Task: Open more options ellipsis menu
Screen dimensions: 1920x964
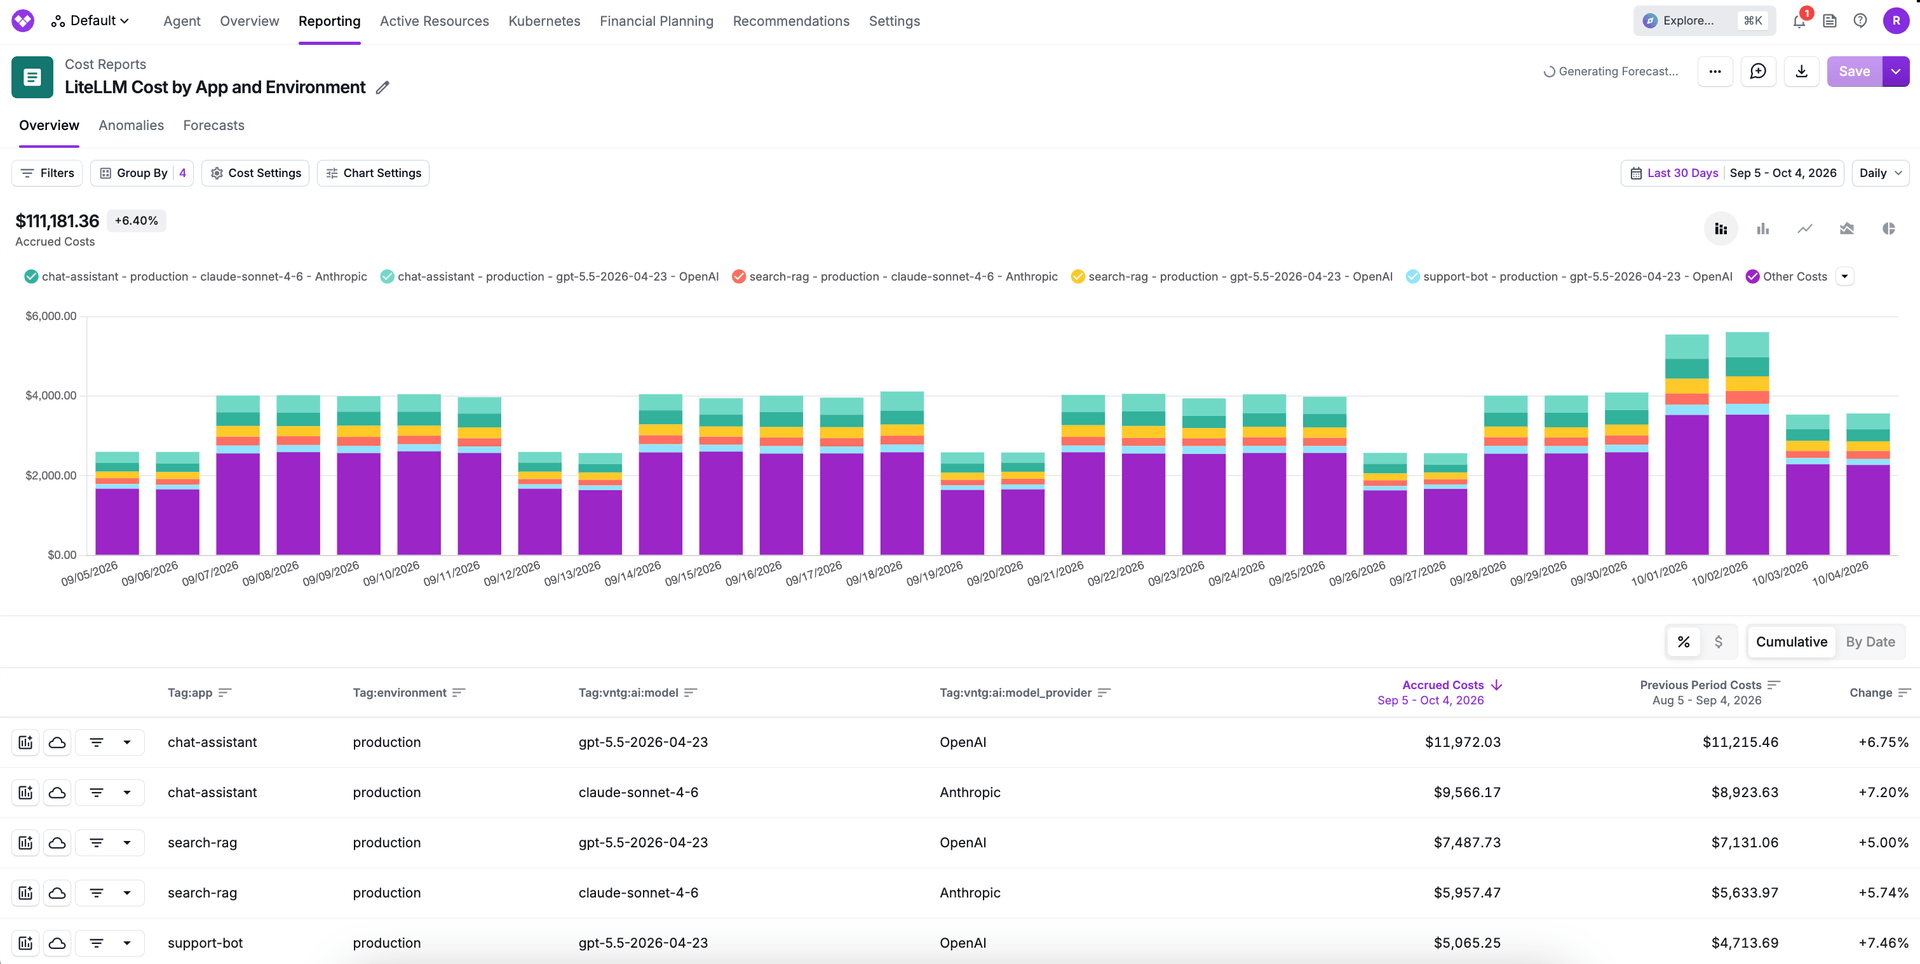Action: coord(1715,71)
